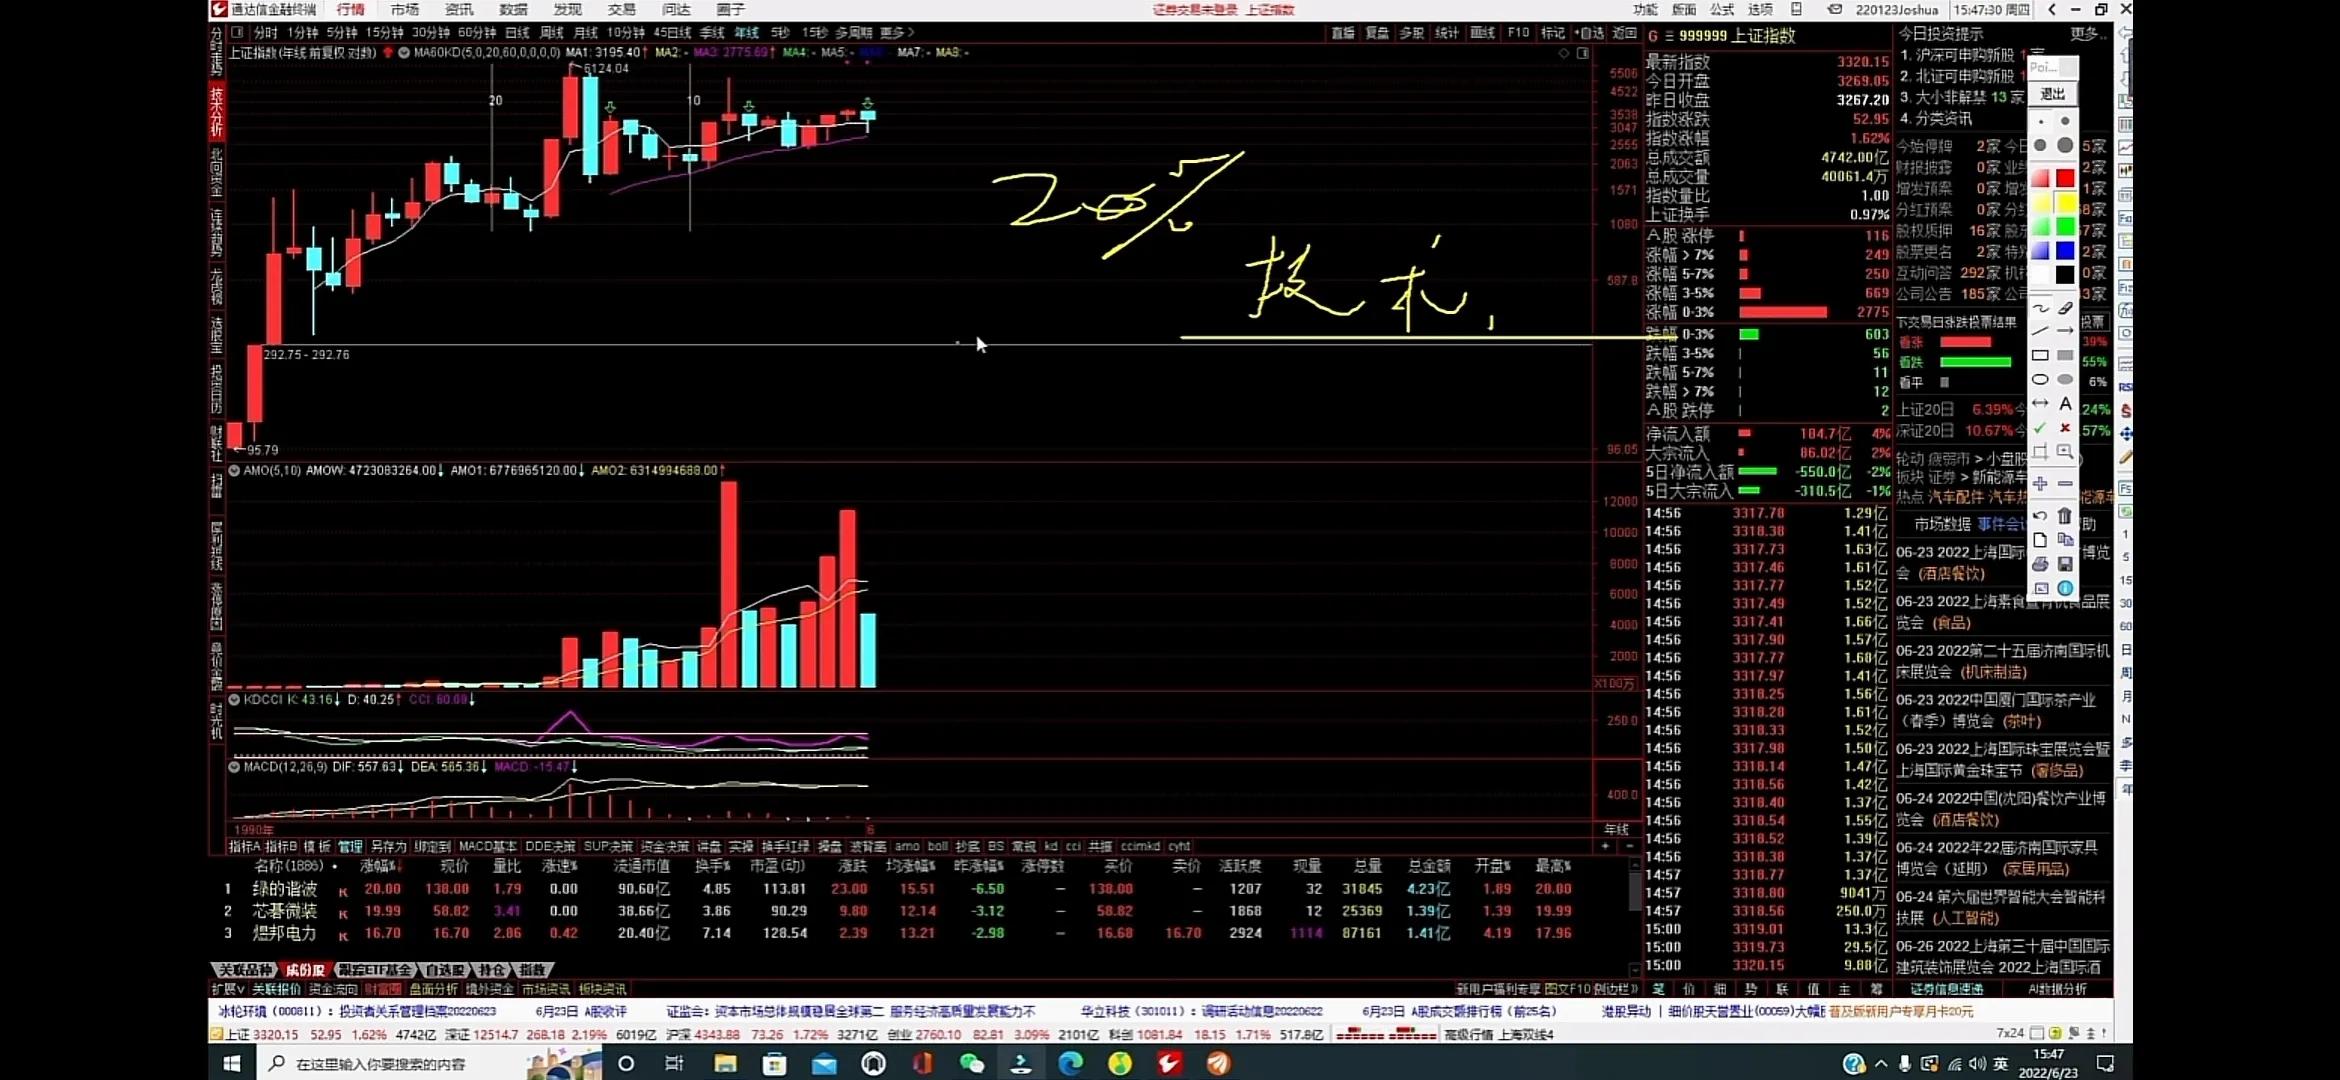2340x1080 pixels.
Task: Open the 市场 menu
Action: pyautogui.click(x=405, y=9)
